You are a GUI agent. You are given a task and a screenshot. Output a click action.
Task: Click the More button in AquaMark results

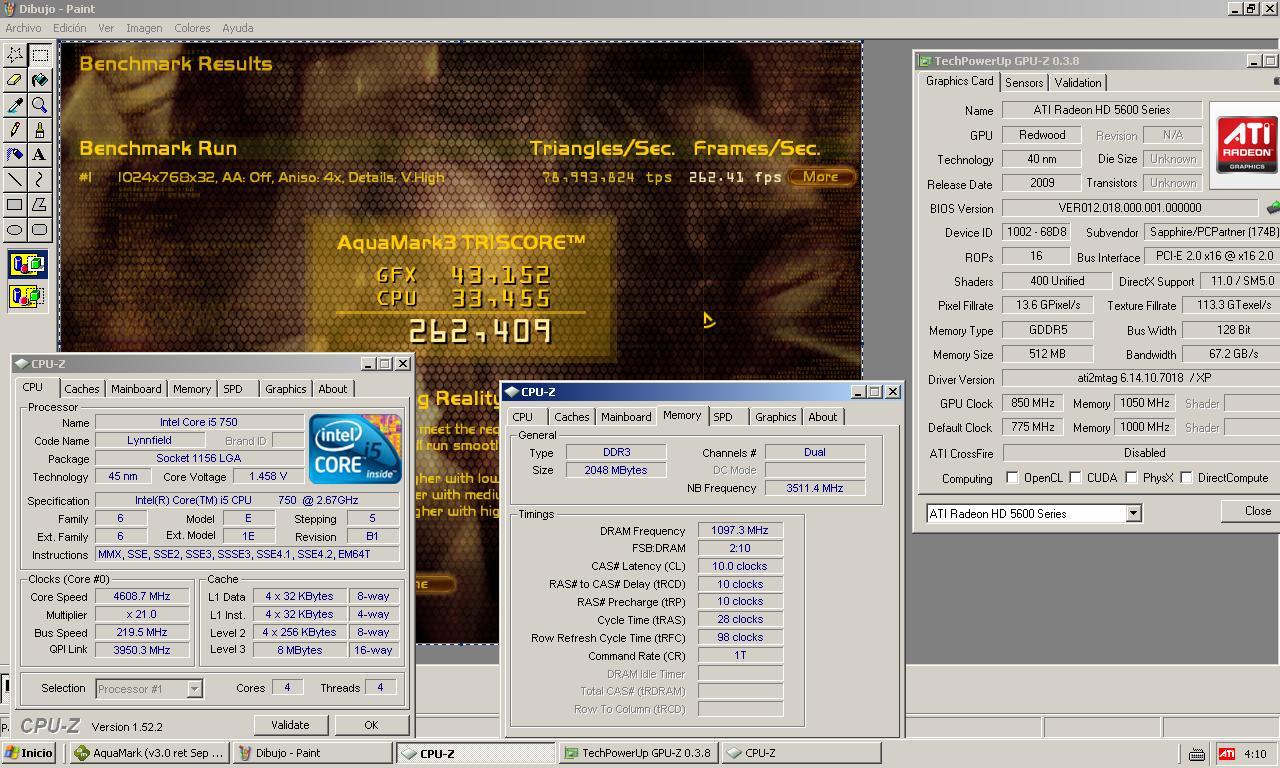(x=821, y=177)
